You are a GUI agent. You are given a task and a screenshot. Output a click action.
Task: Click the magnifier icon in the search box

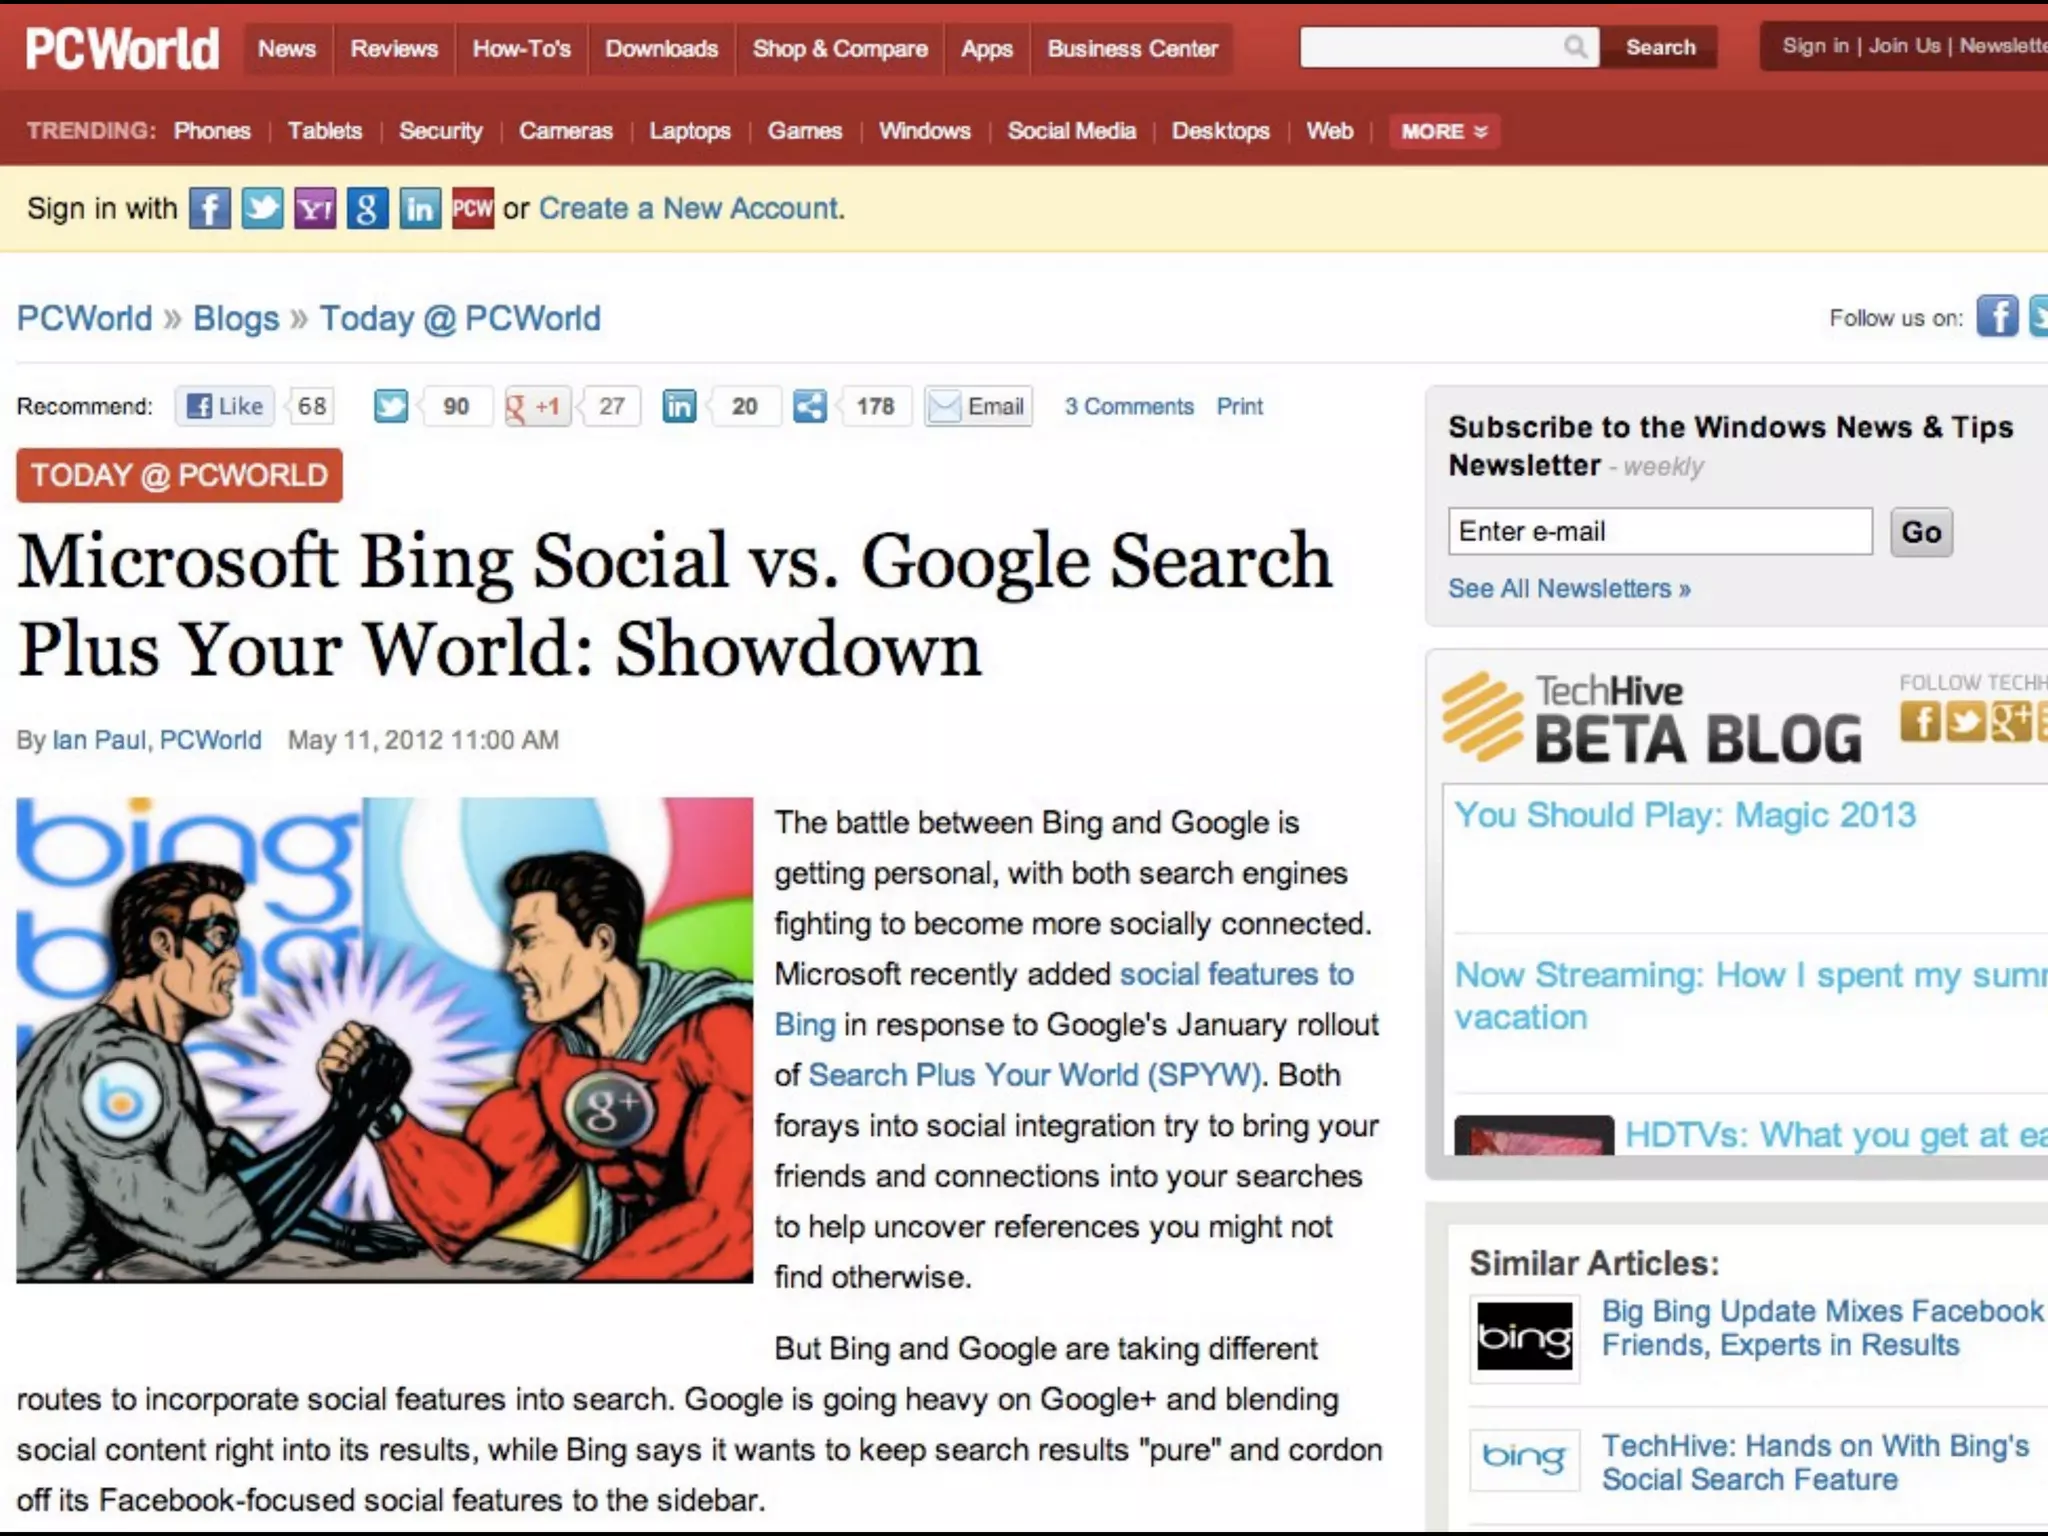1575,47
